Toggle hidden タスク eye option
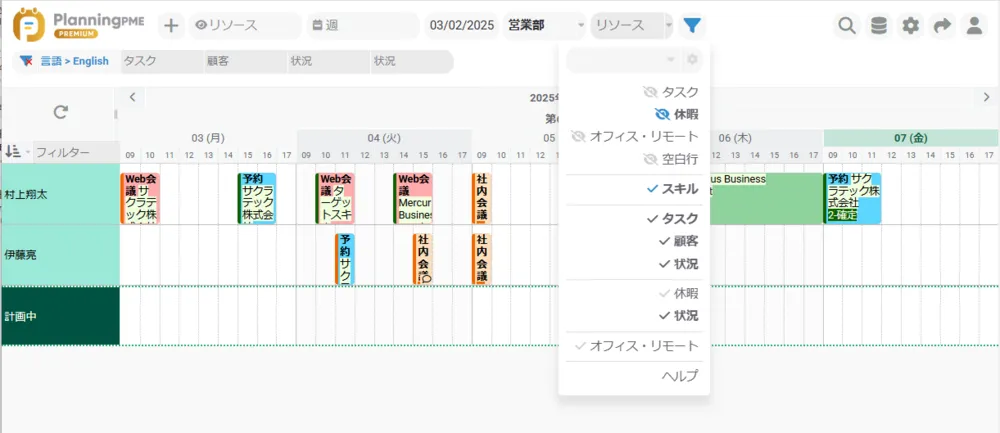1000x433 pixels. [x=671, y=92]
